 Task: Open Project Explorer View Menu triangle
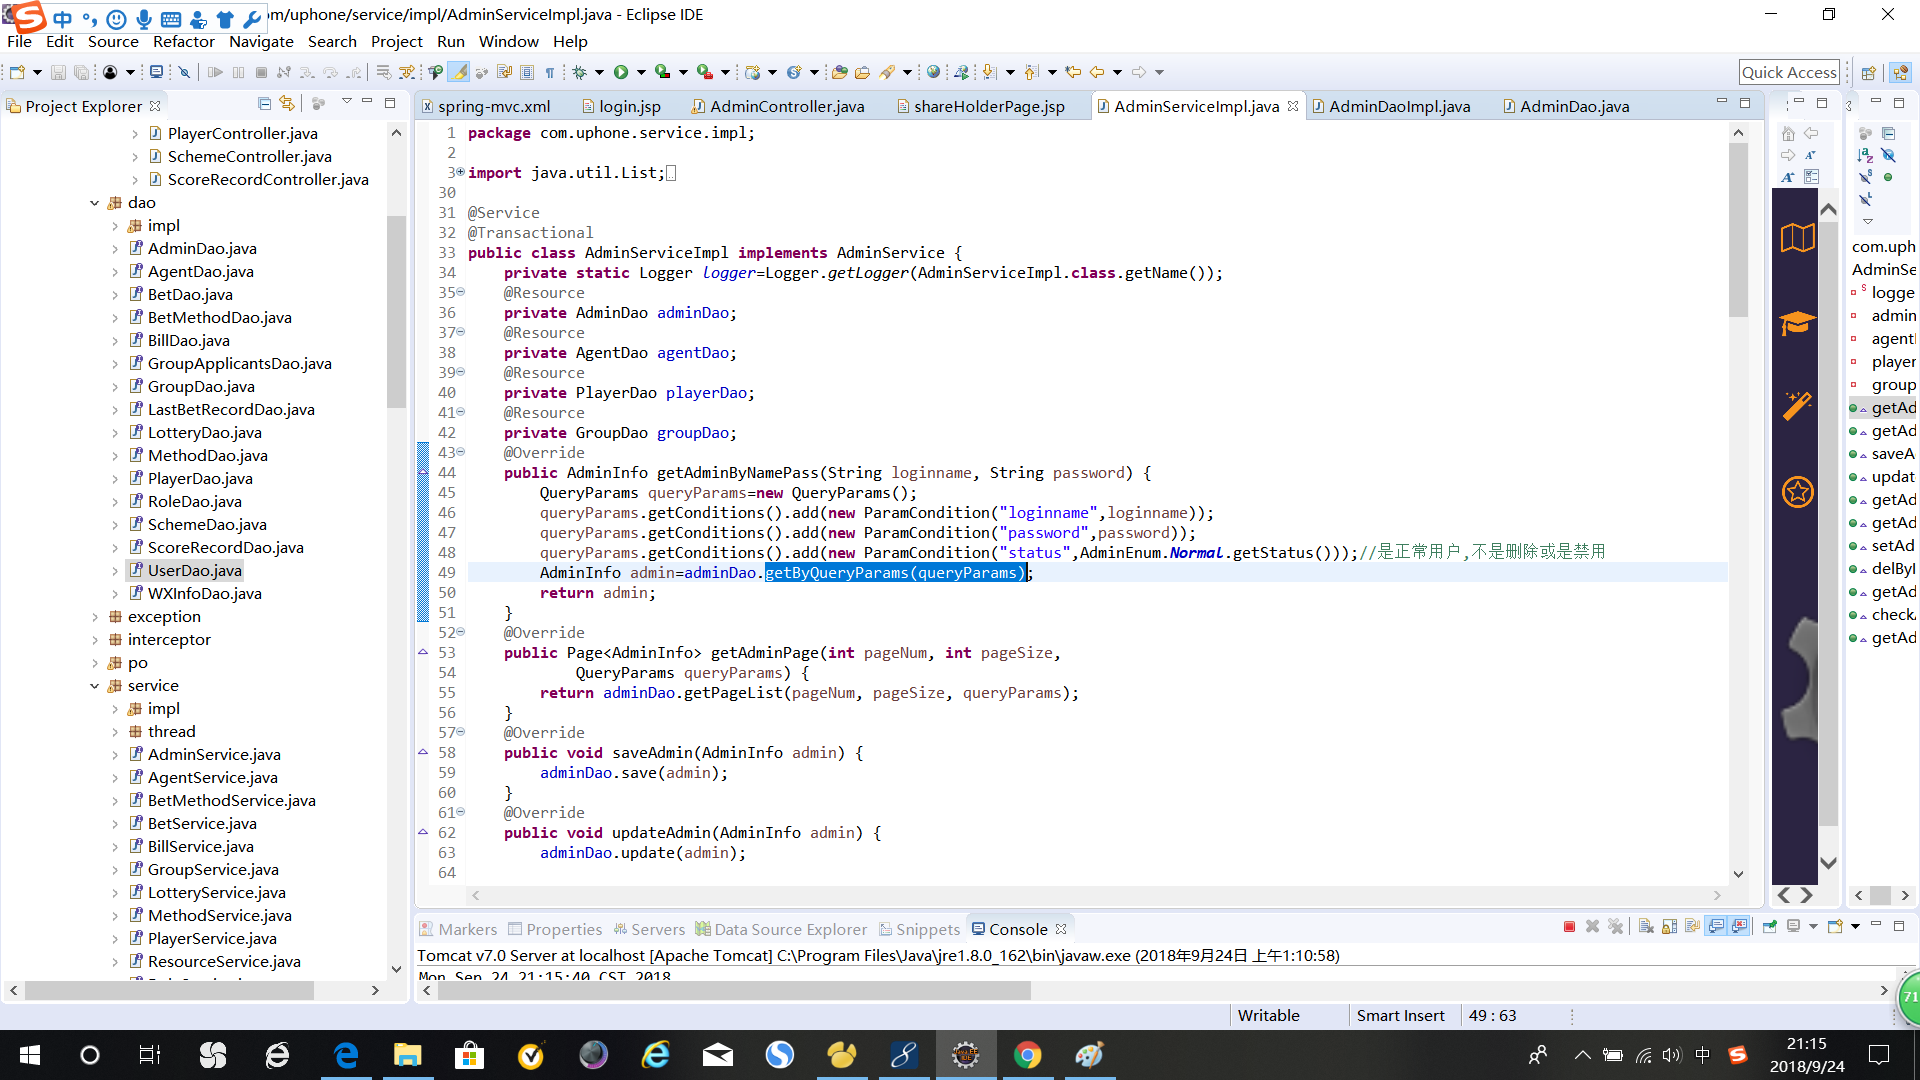pos(346,101)
